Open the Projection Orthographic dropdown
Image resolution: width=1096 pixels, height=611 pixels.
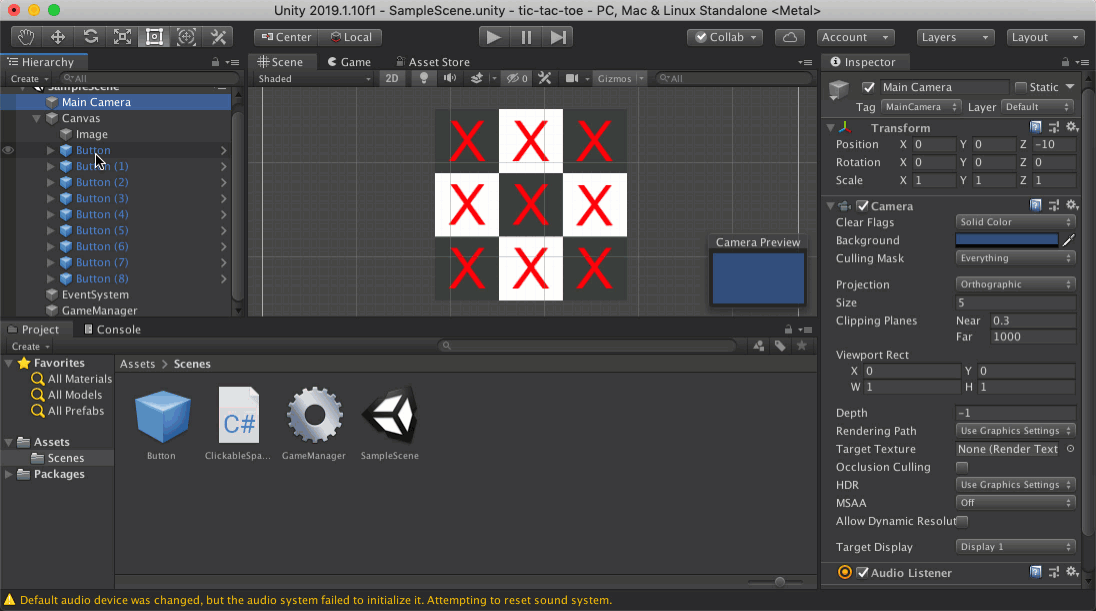pos(1014,284)
